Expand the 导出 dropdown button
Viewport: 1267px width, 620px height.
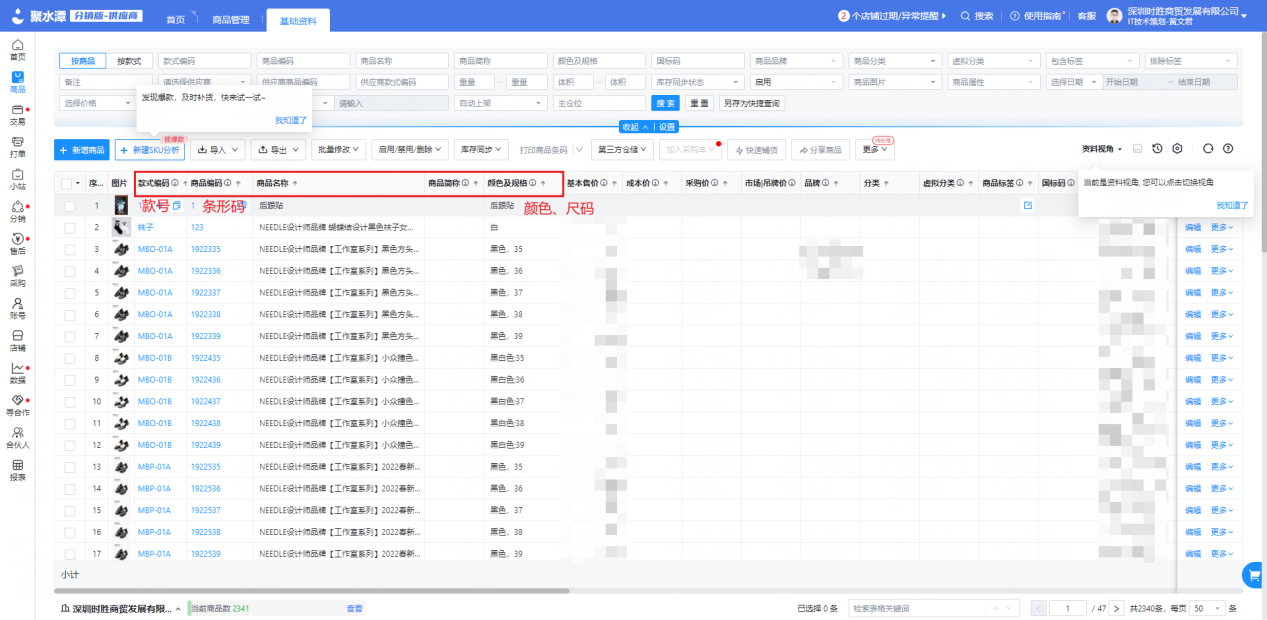point(278,149)
